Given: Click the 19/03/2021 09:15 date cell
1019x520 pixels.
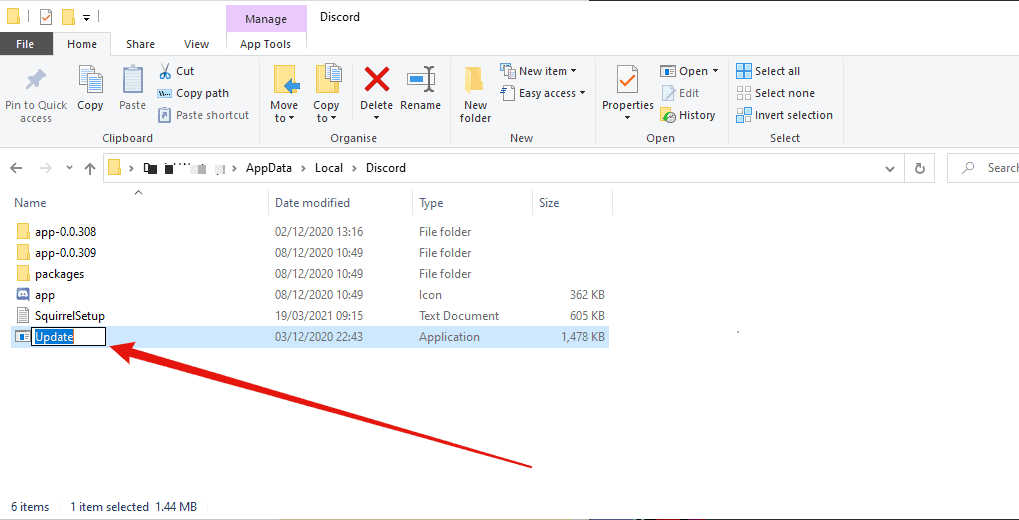Looking at the screenshot, I should coord(318,316).
